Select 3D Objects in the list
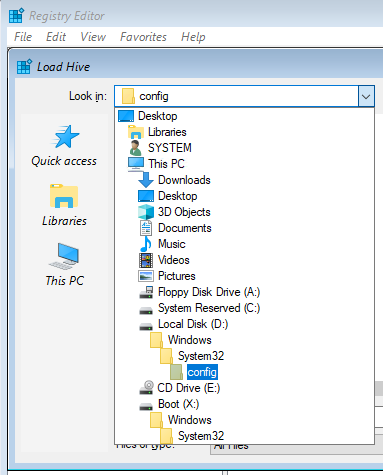 (x=244, y=212)
